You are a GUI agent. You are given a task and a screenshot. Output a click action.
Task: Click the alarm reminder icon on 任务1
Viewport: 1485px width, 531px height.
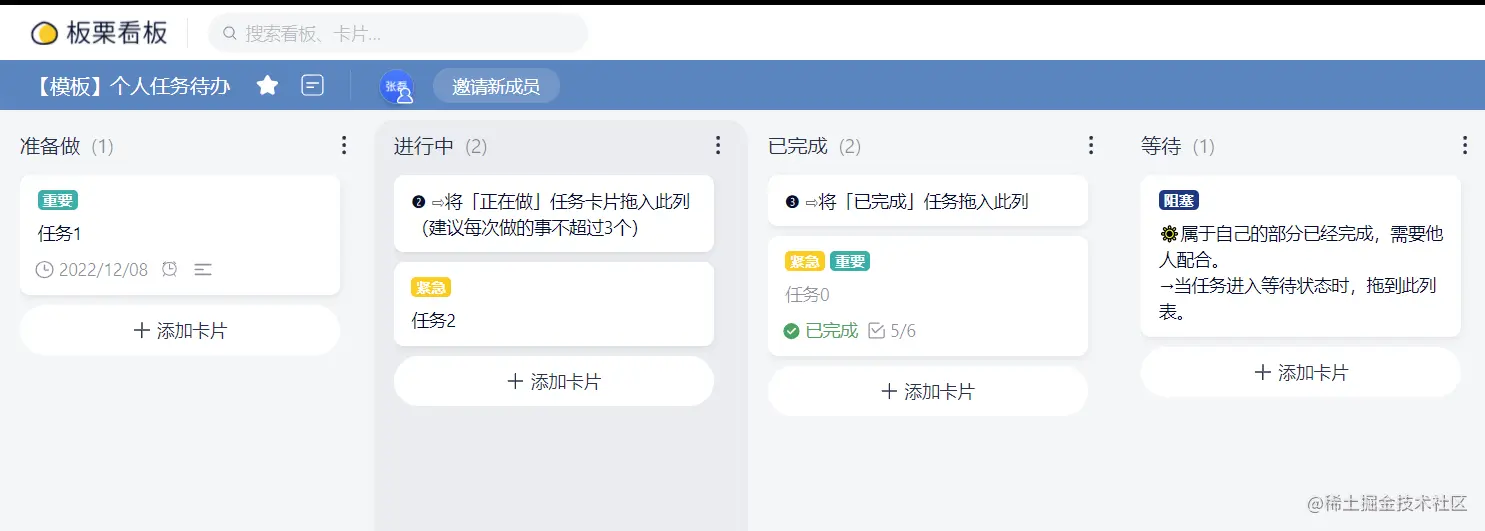point(170,269)
